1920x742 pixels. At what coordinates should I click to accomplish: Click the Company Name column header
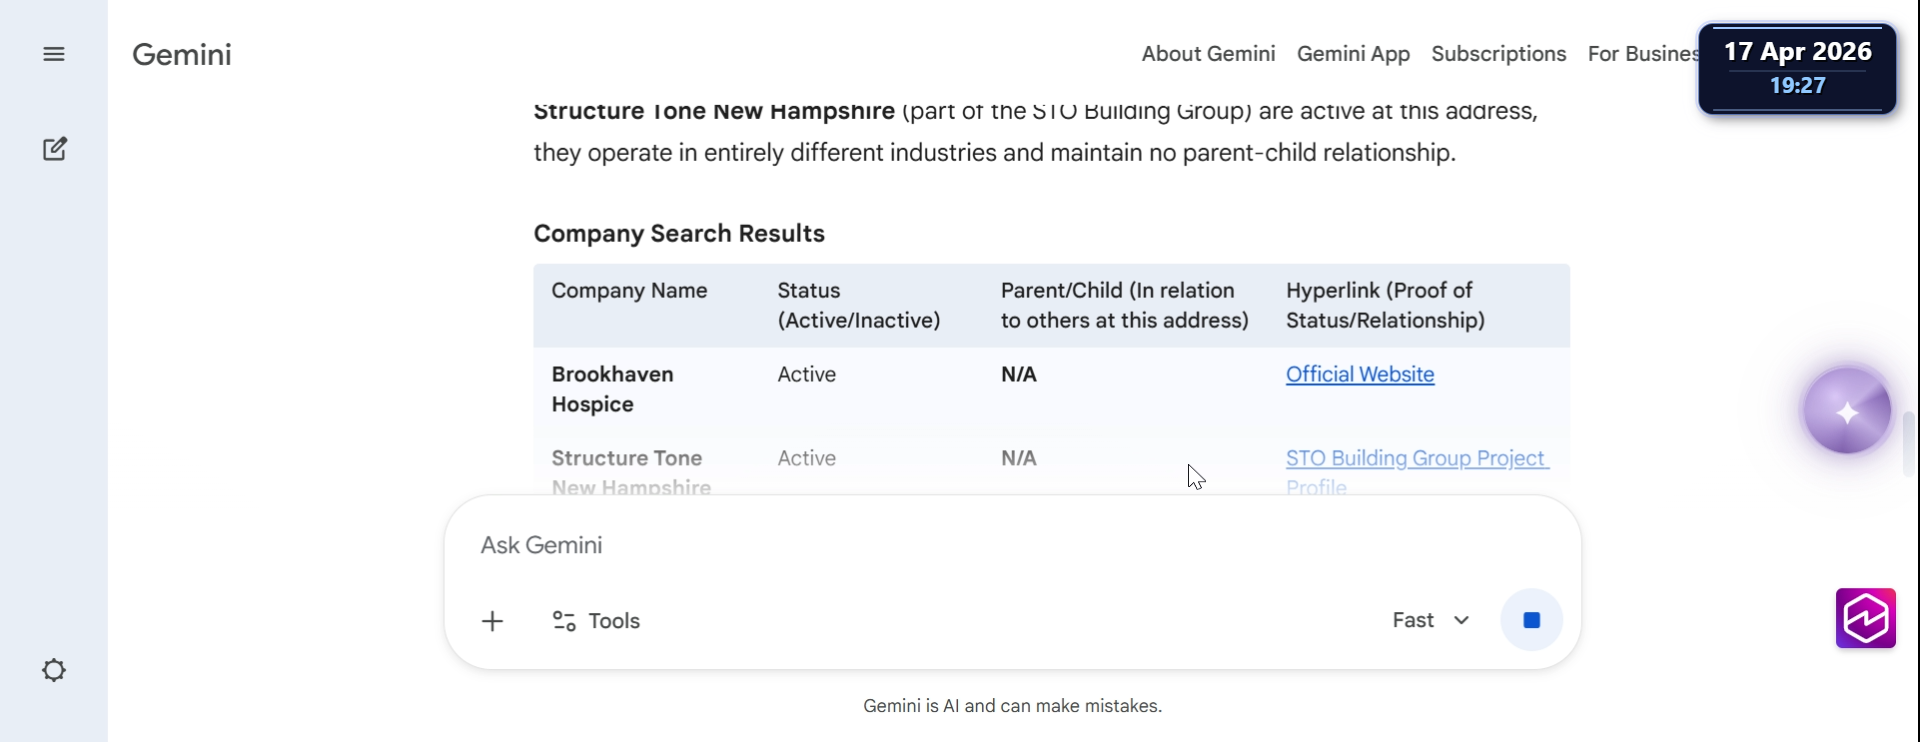(629, 291)
